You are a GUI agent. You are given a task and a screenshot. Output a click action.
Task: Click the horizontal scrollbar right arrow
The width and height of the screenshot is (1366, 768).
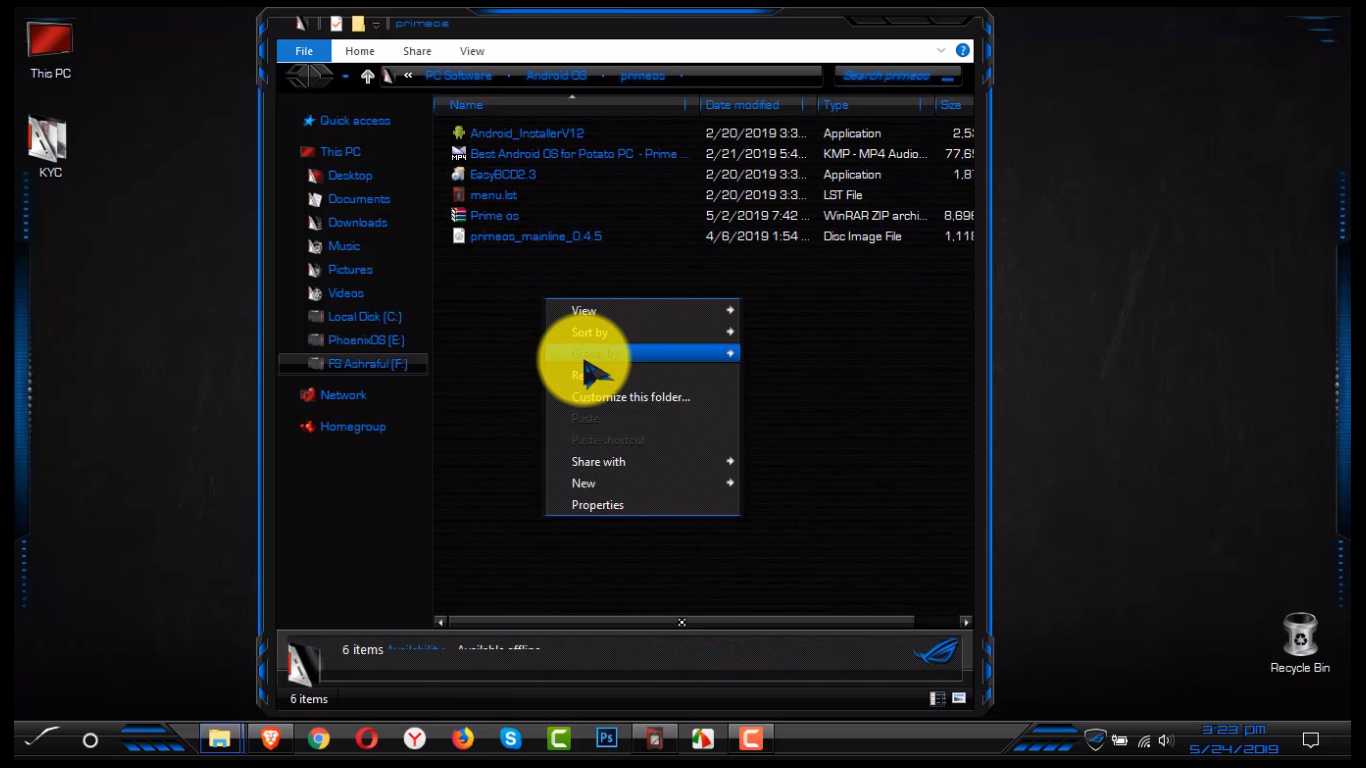[x=965, y=622]
